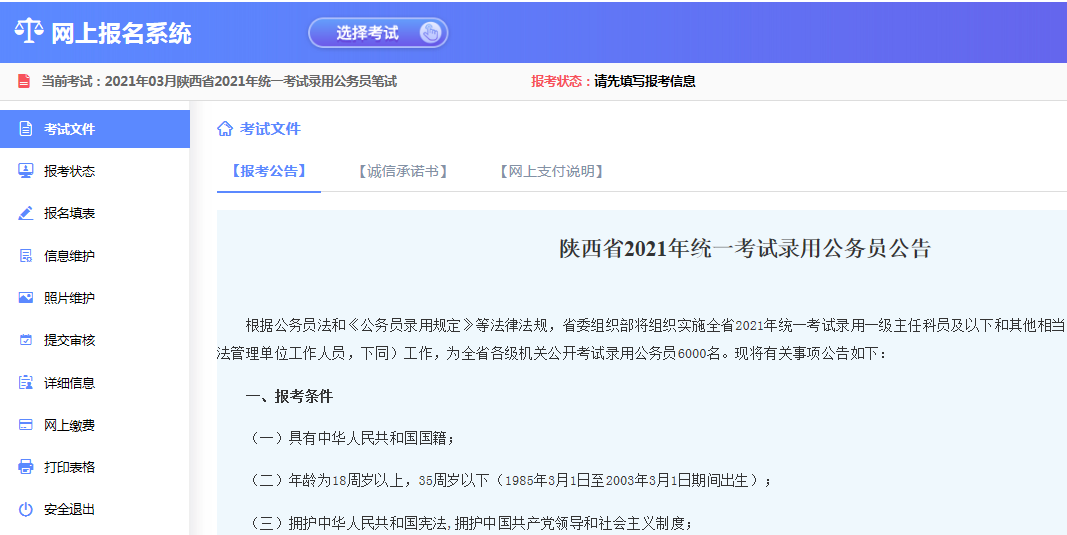The image size is (1067, 535).
Task: Click the paragraph starting 根据公务员法和
Action: (x=656, y=325)
